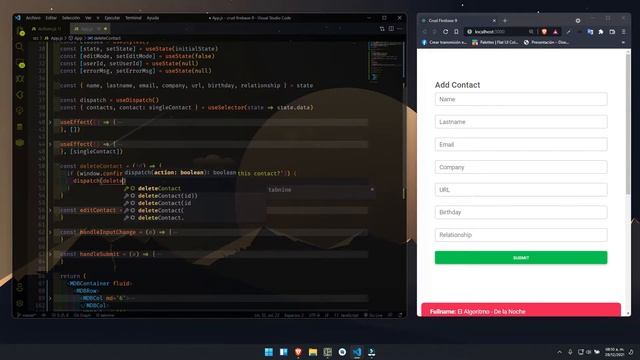Open the Manage gear in VS Code activity bar

tap(20, 303)
